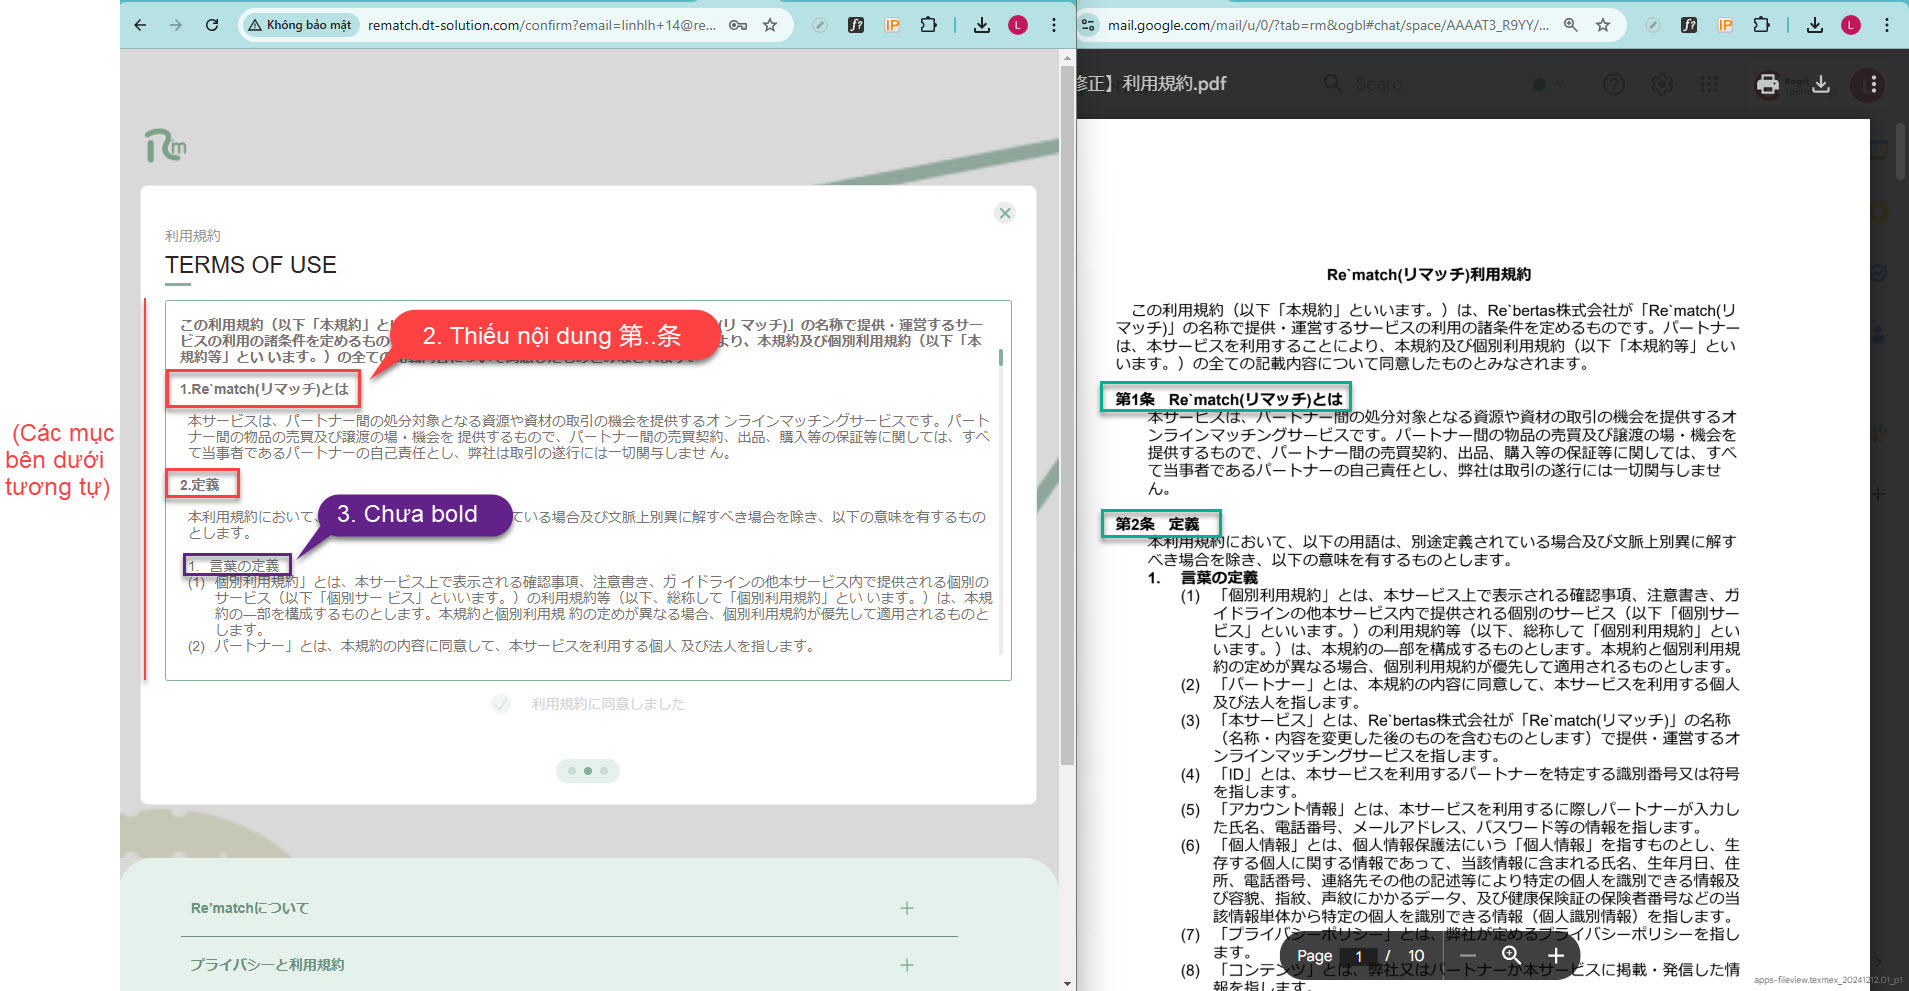Print the PDF using the printer icon
The height and width of the screenshot is (991, 1909).
click(x=1767, y=85)
